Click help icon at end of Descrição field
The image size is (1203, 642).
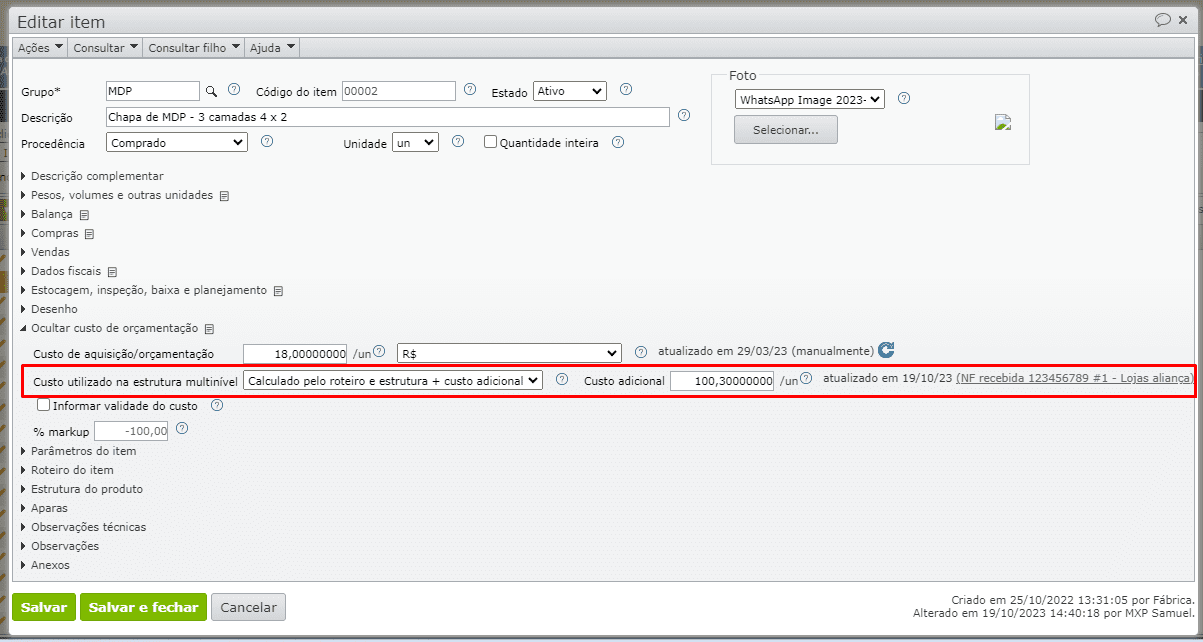684,115
